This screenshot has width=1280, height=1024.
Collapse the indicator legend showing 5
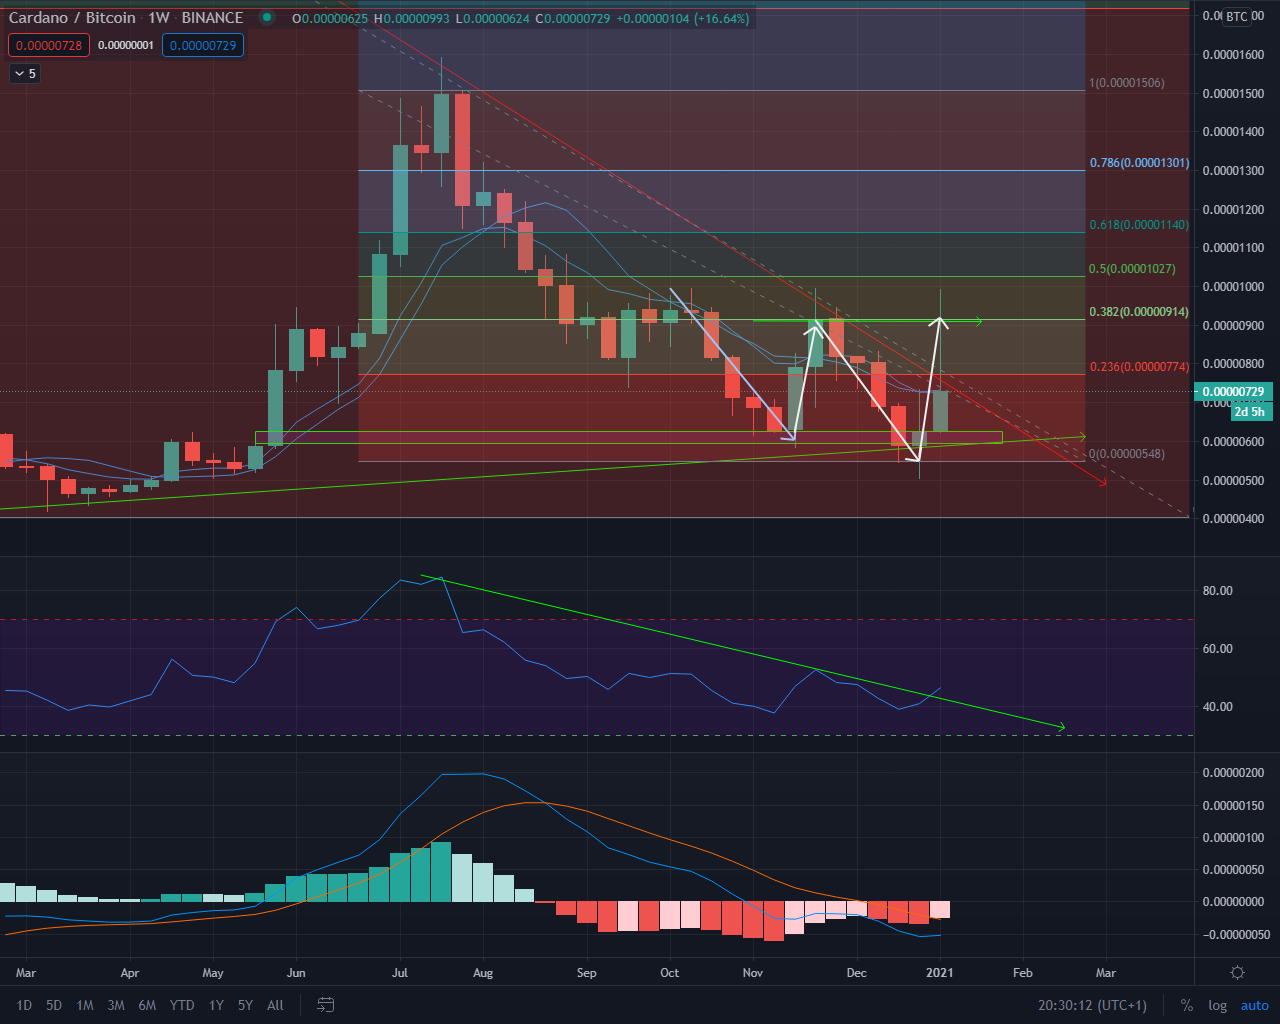coord(25,73)
